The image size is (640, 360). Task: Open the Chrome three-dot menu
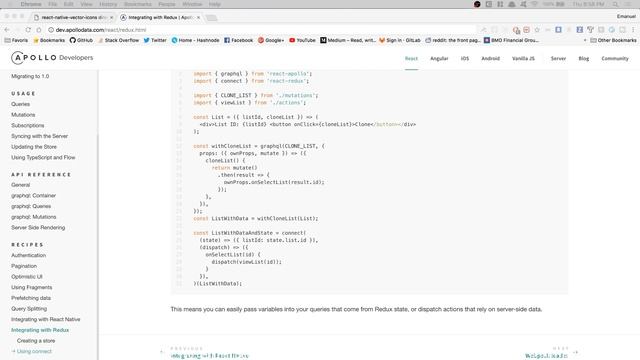pyautogui.click(x=633, y=30)
